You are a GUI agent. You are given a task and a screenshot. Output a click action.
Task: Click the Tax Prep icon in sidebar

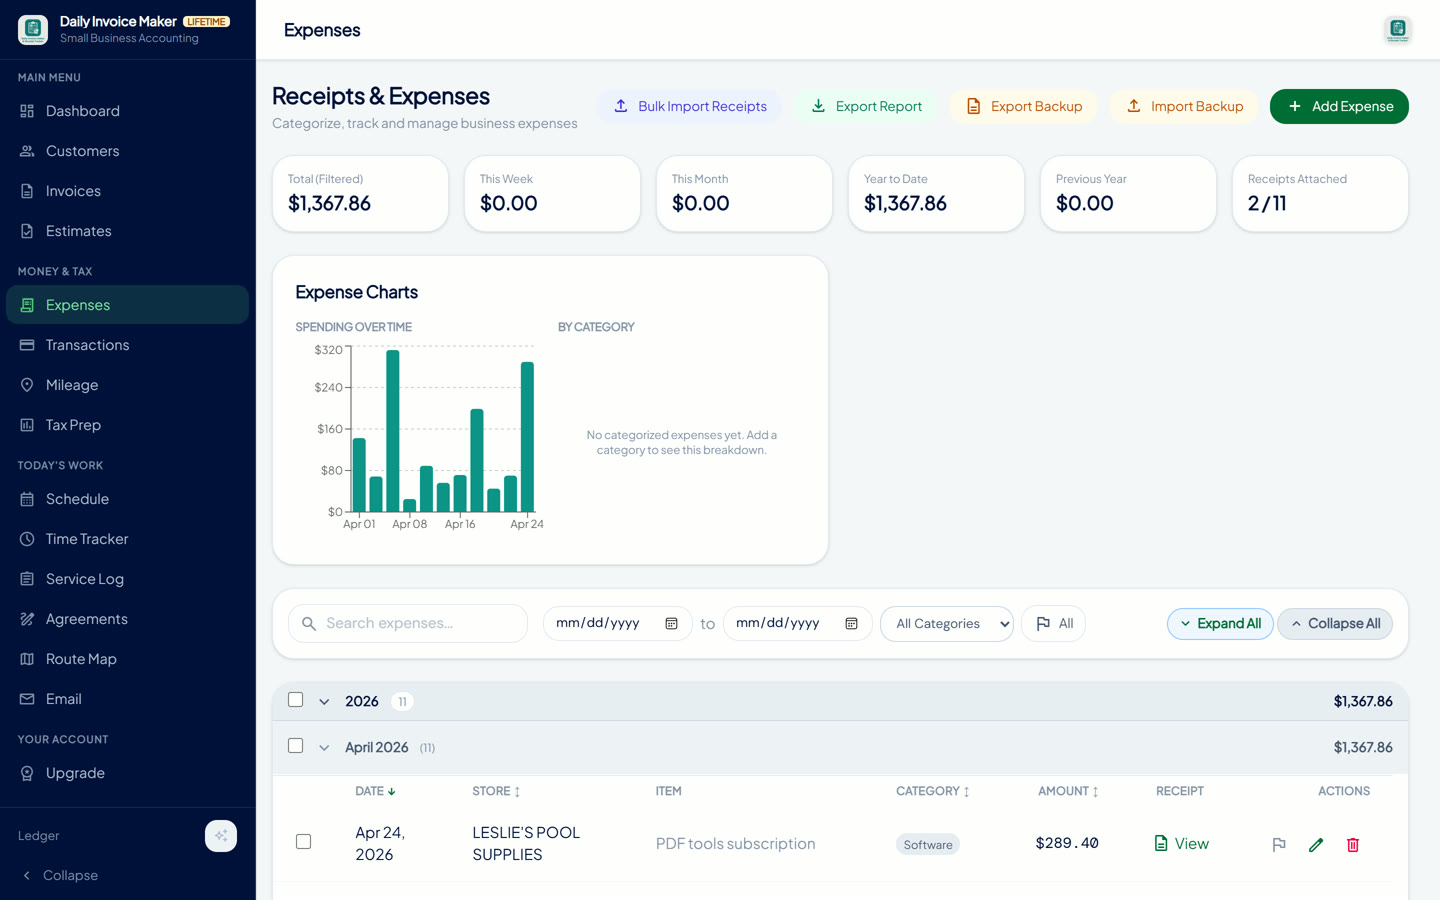pos(27,425)
